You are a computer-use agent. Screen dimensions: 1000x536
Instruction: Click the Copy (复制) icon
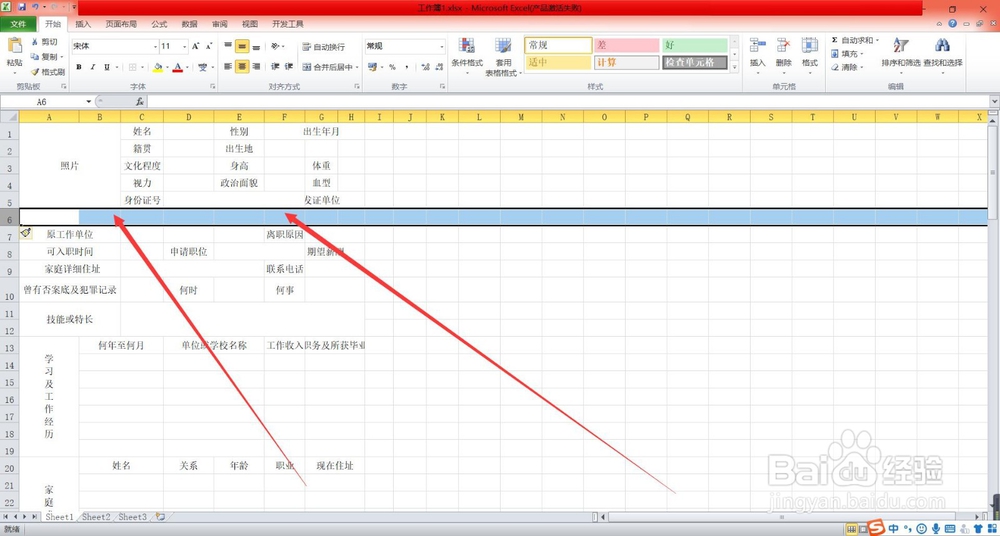point(35,57)
